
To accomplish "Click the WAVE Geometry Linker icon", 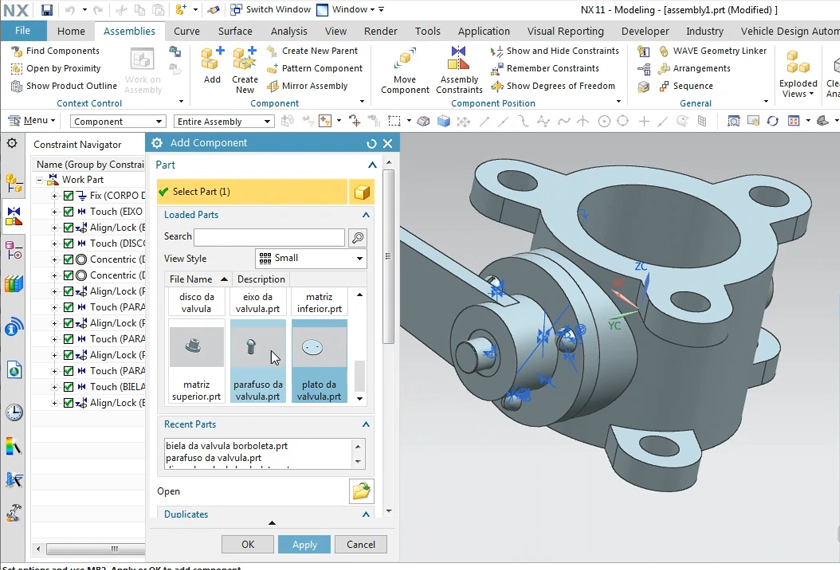I will click(x=663, y=51).
